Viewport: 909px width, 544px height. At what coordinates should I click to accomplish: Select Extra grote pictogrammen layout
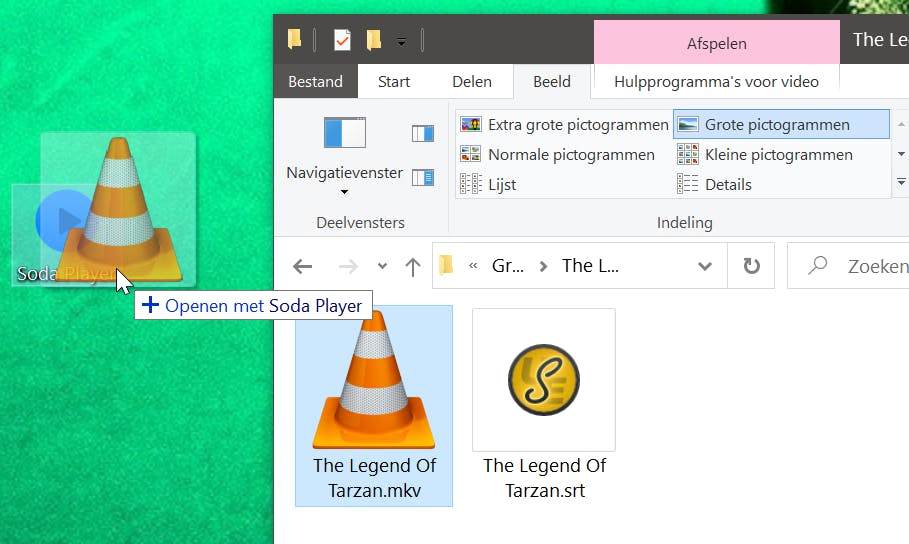tap(564, 124)
